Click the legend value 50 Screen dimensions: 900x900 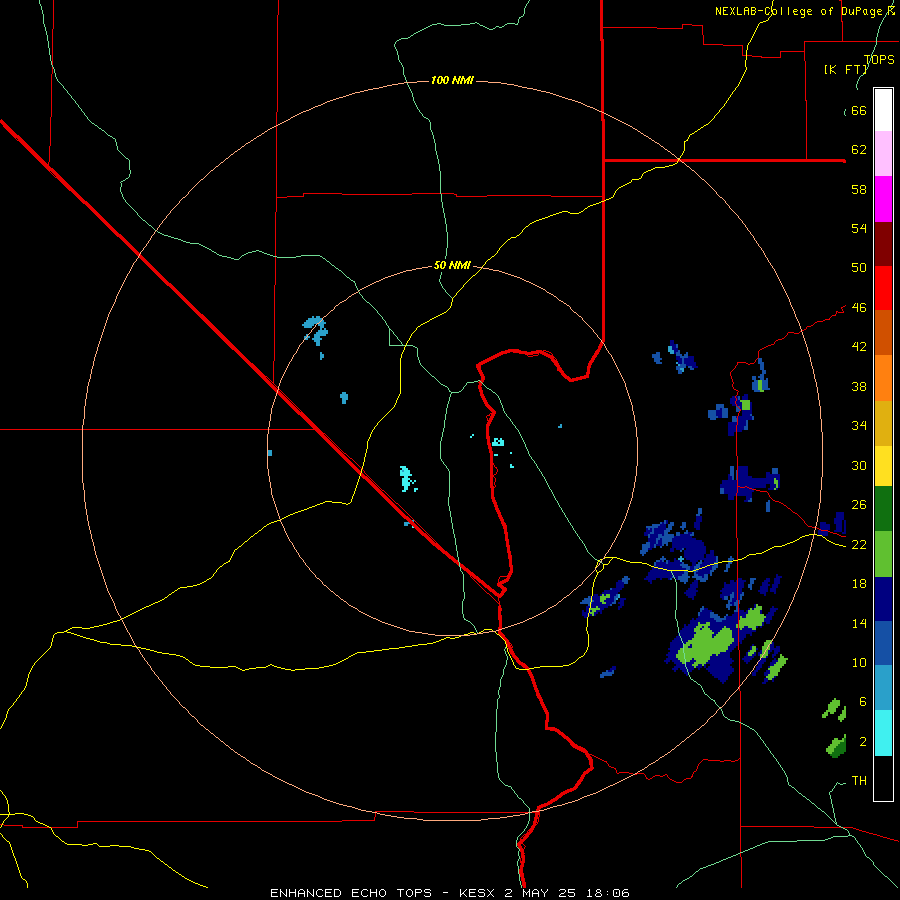[859, 267]
